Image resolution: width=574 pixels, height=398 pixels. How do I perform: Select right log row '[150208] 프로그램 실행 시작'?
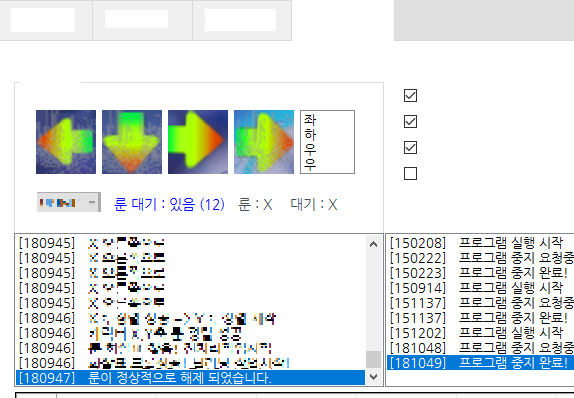click(480, 242)
